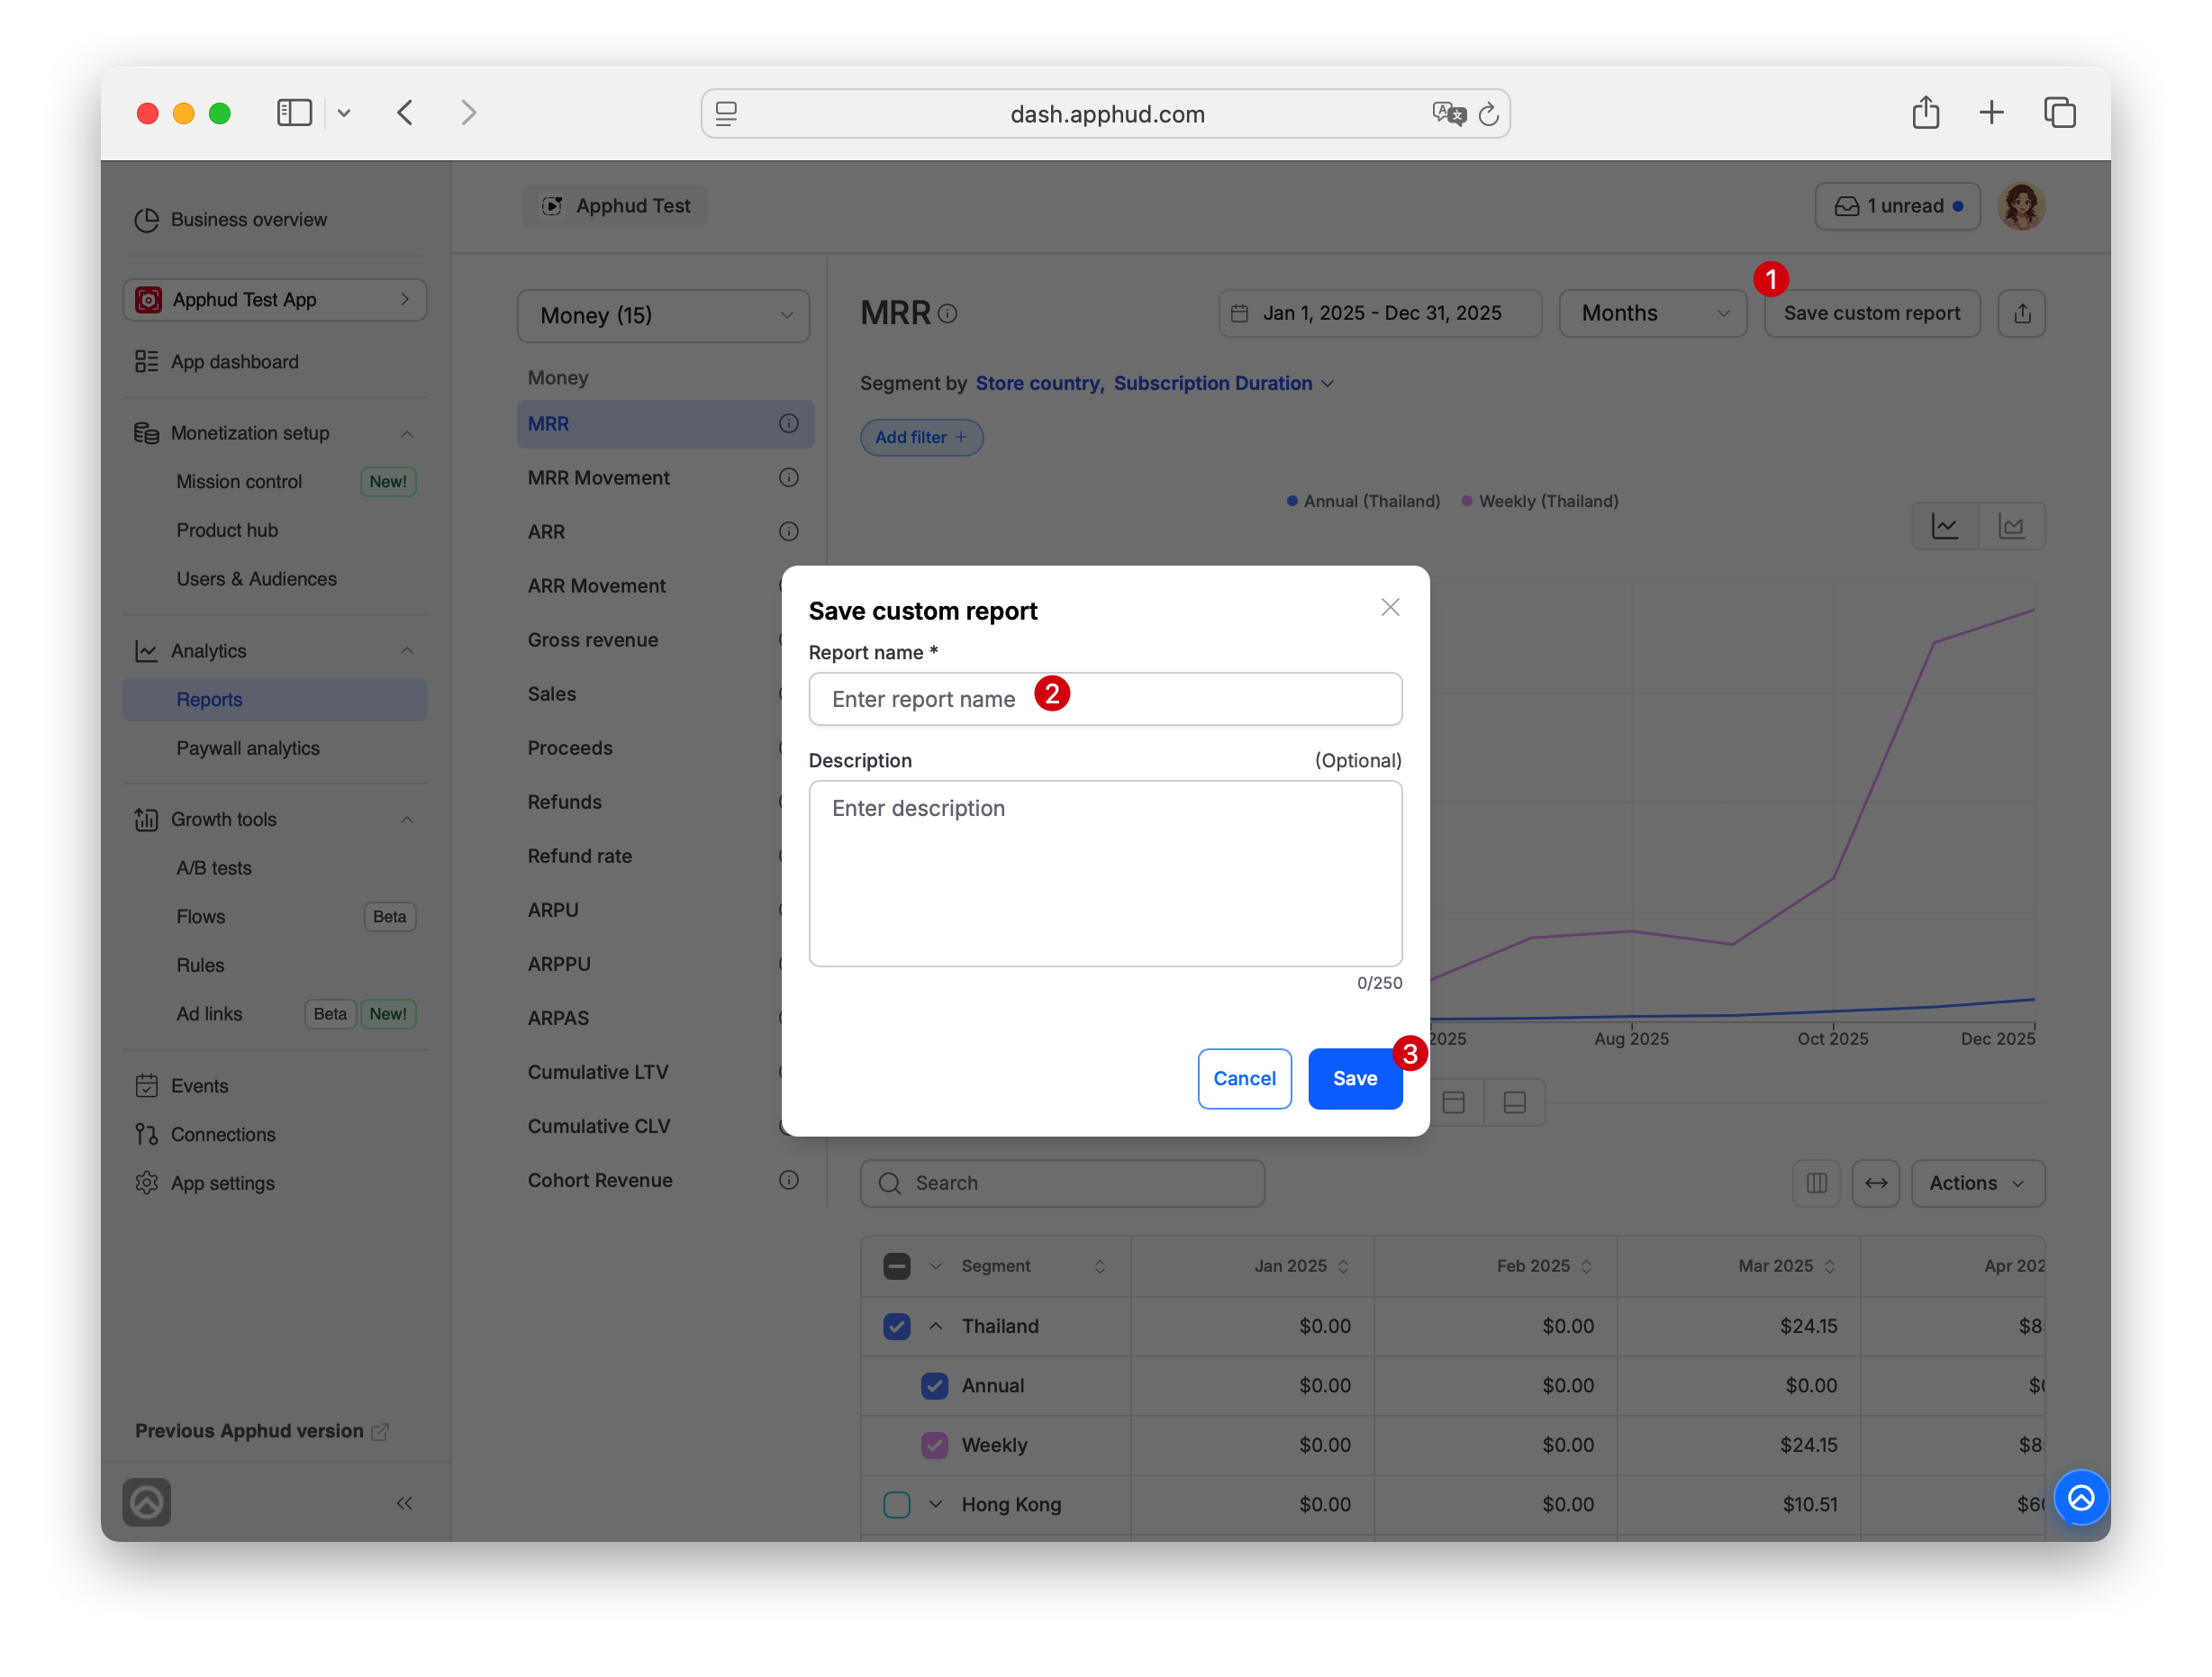Open user profile avatar
The height and width of the screenshot is (1677, 2212).
click(2021, 206)
